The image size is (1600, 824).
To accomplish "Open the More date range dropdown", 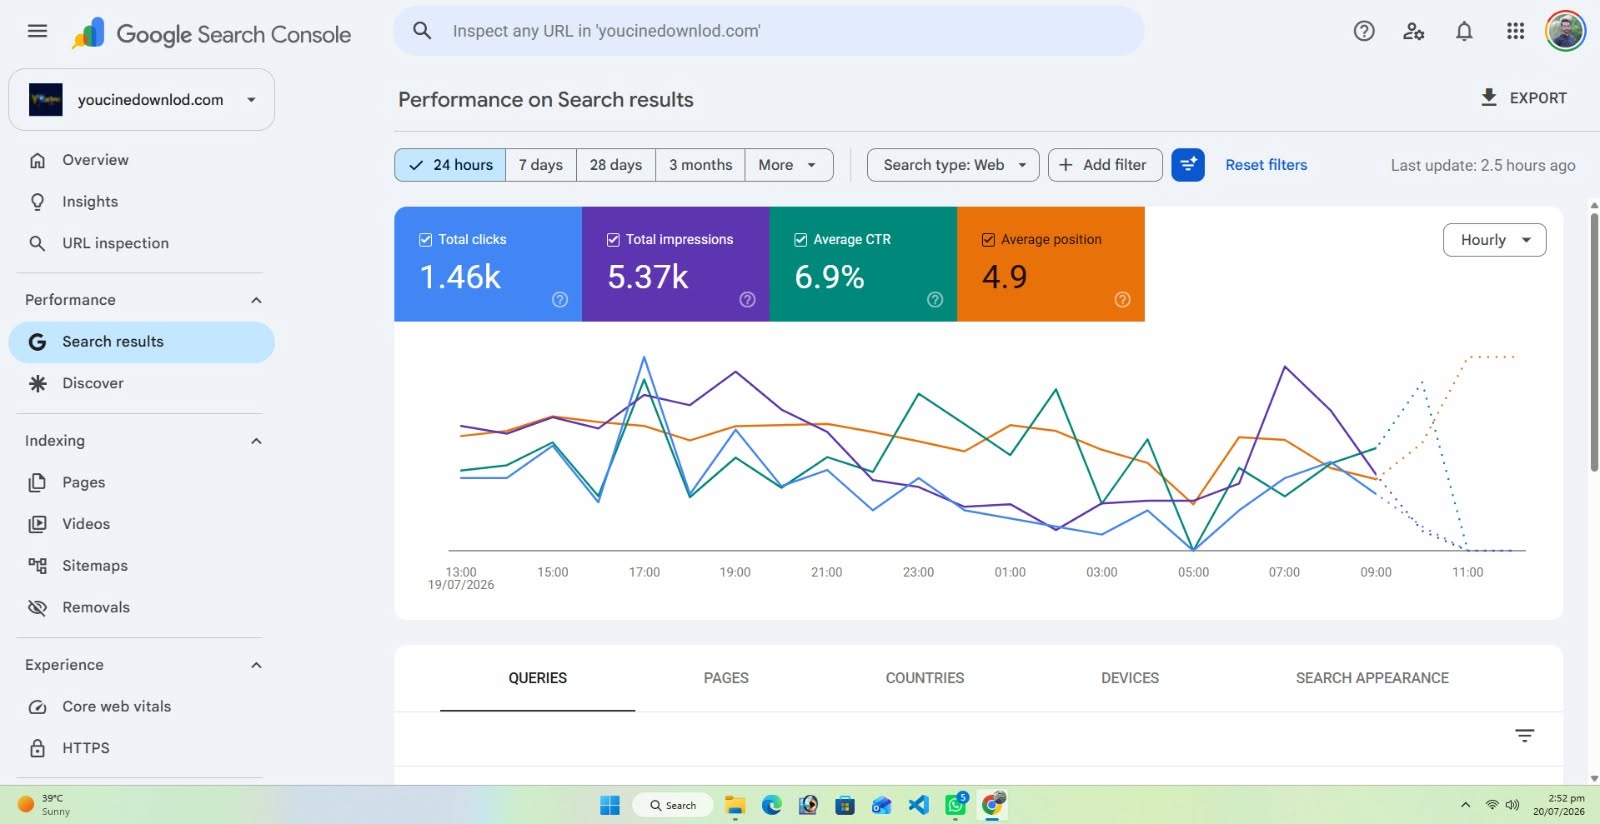I will point(789,165).
